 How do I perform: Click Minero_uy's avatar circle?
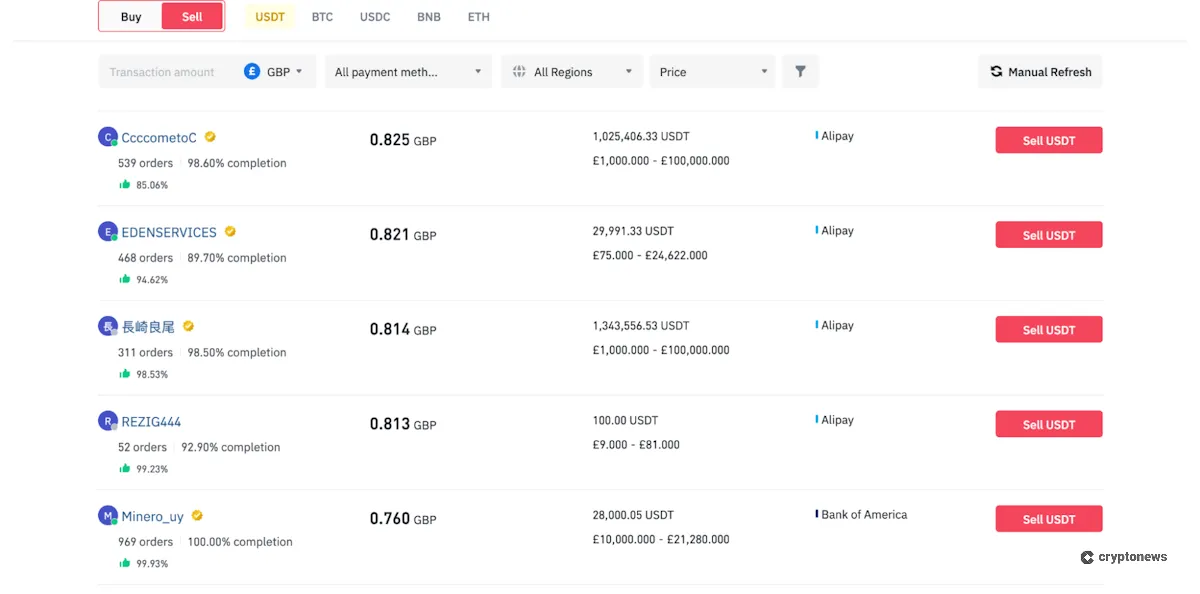click(x=108, y=515)
